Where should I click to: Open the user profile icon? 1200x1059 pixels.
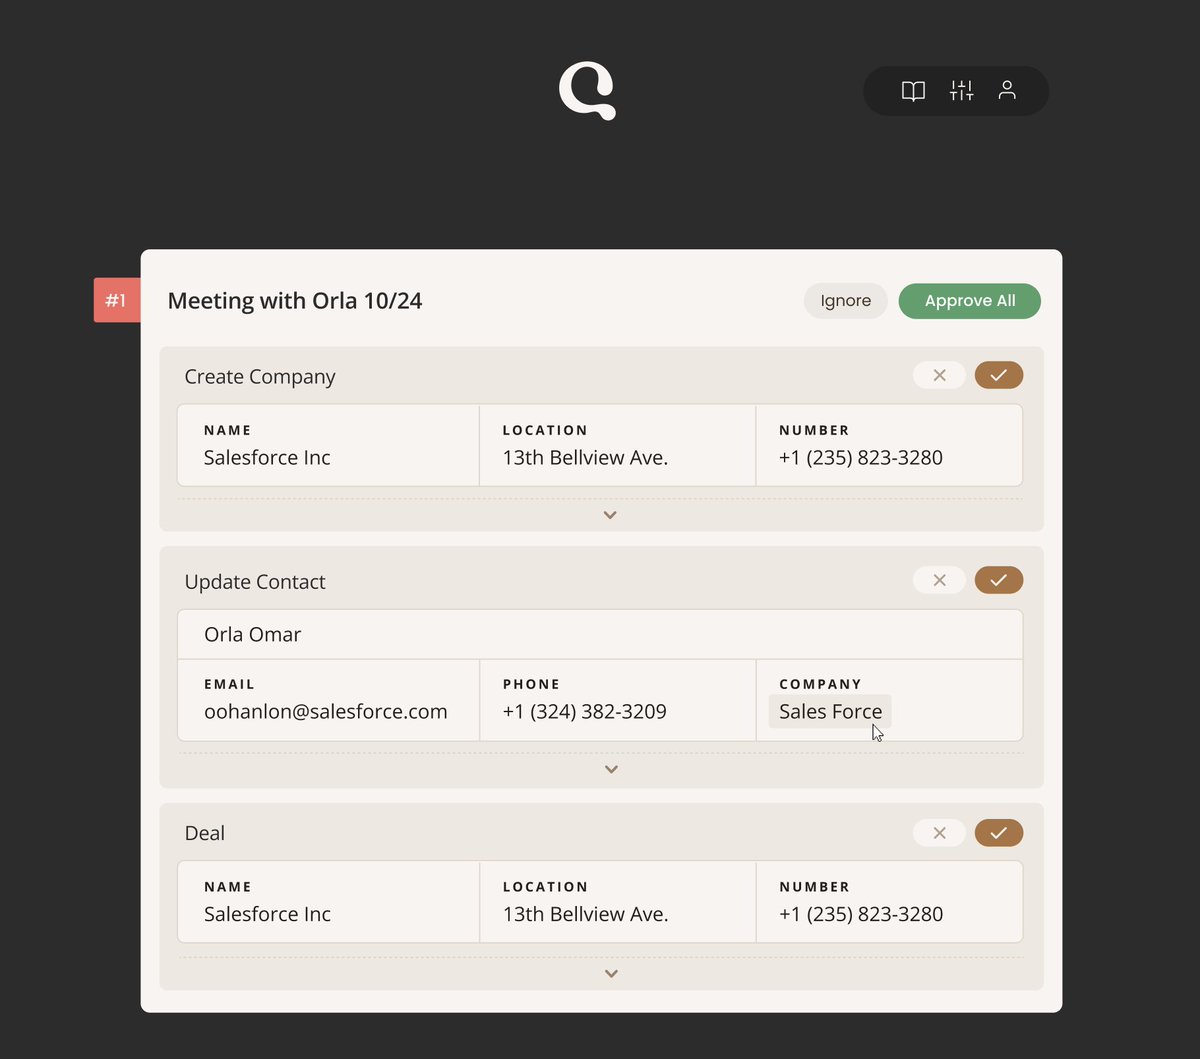click(1007, 91)
